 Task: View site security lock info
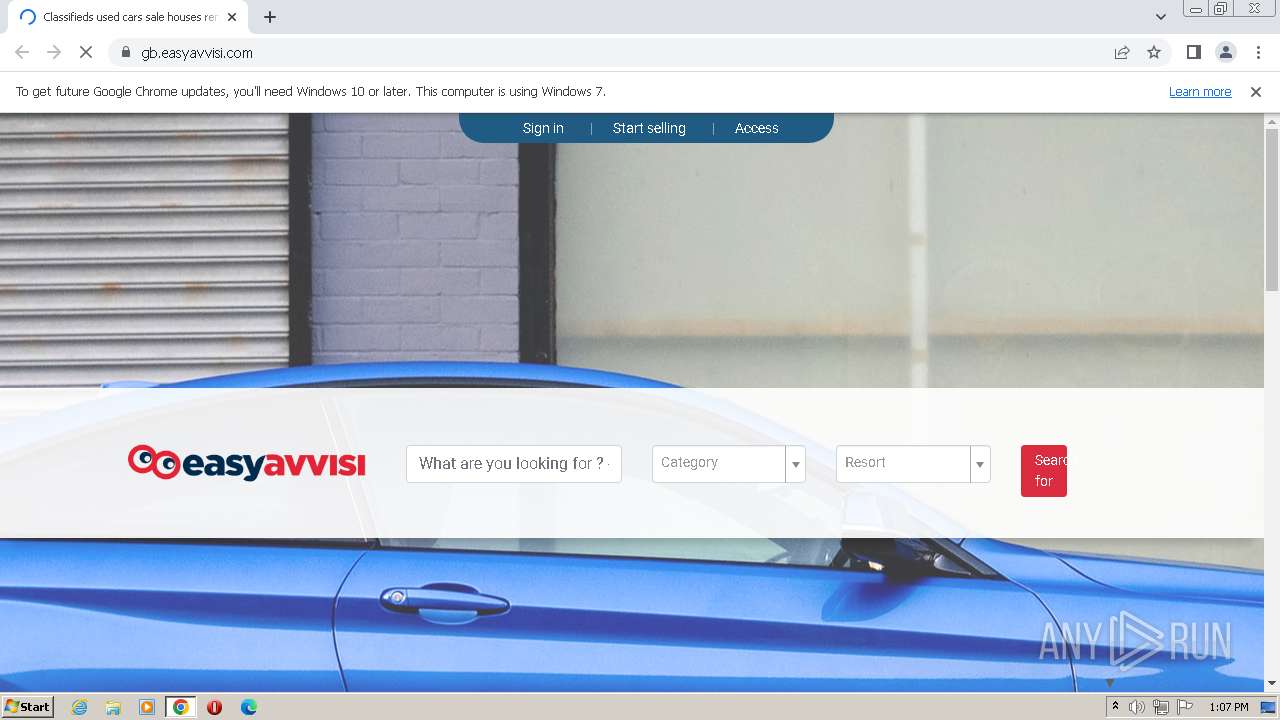[x=126, y=52]
